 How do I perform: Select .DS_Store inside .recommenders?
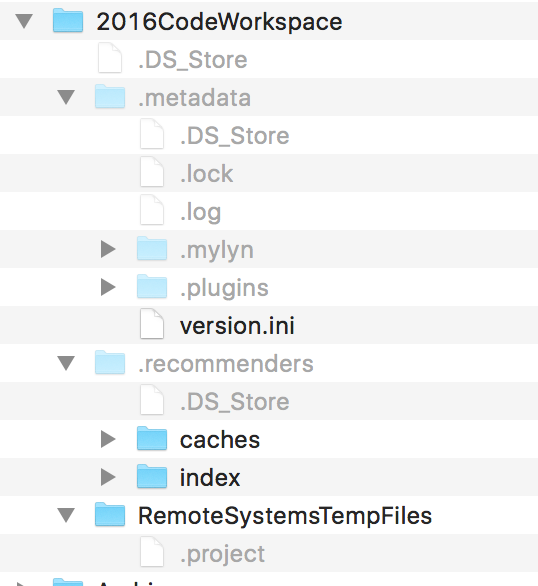click(x=235, y=402)
